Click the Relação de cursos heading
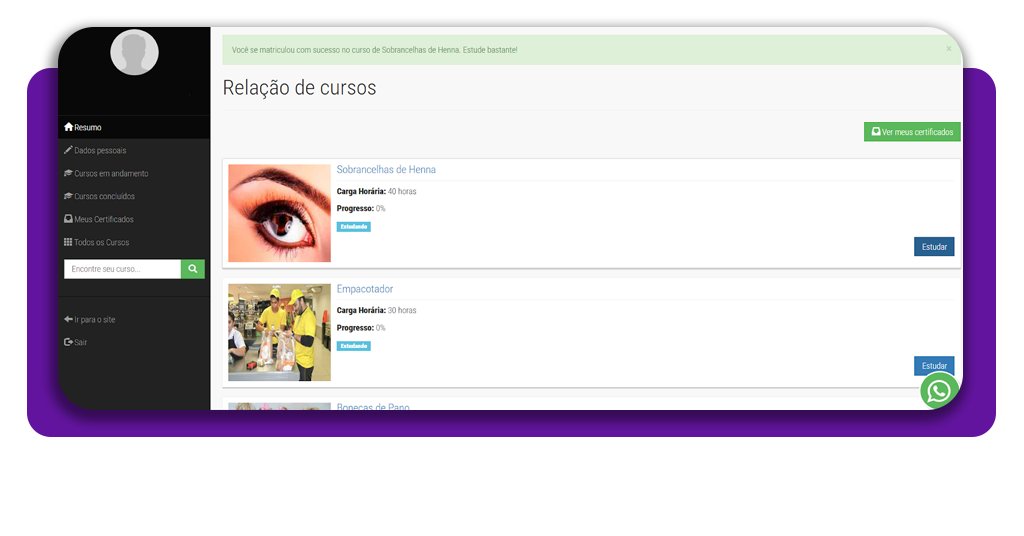 pyautogui.click(x=299, y=87)
